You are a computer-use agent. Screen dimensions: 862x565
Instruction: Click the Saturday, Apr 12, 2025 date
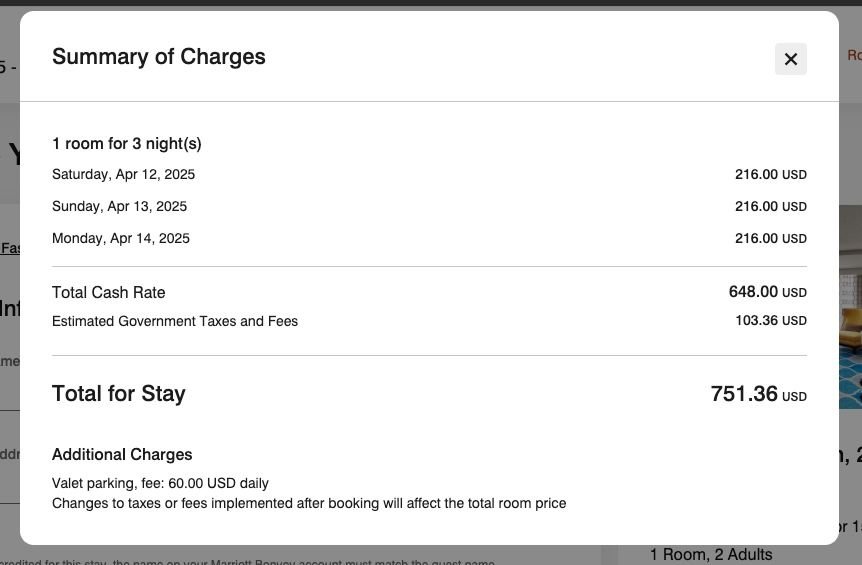click(124, 175)
